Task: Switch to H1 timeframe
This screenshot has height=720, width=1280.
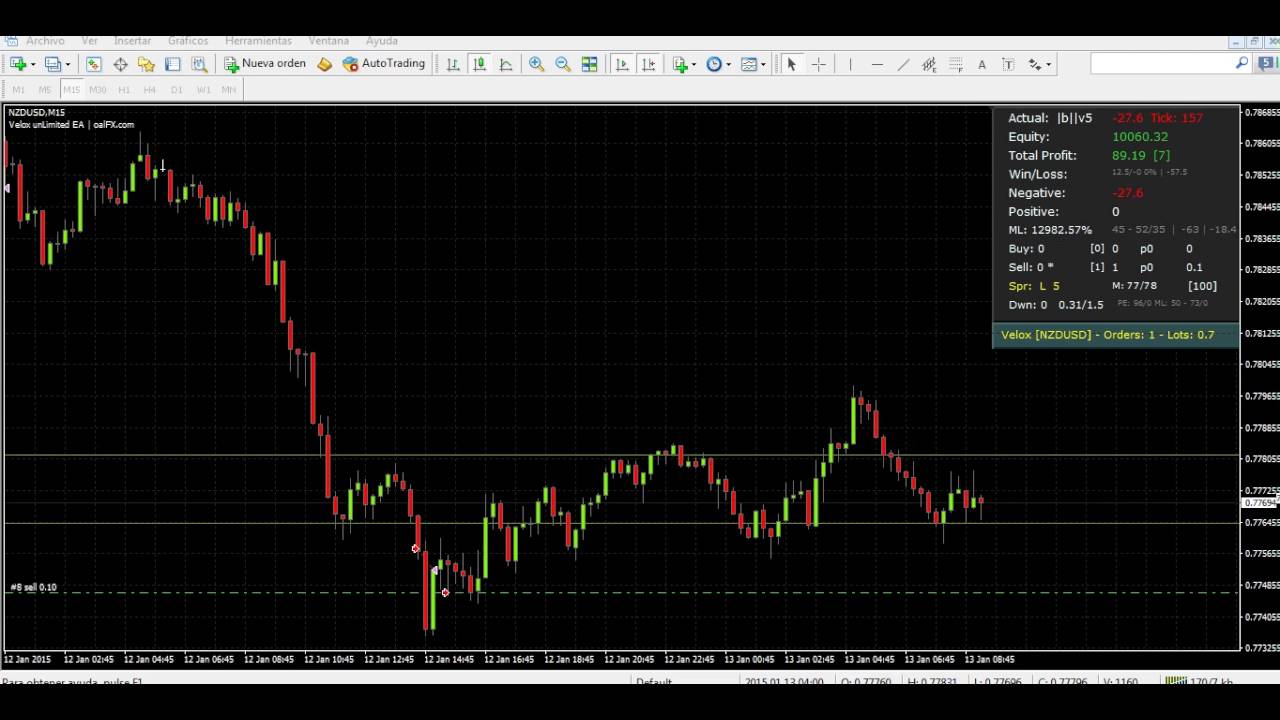Action: (x=124, y=89)
